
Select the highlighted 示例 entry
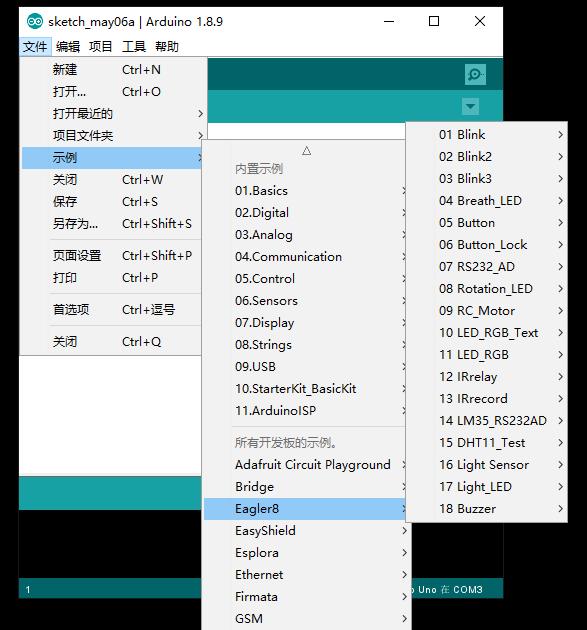click(111, 158)
